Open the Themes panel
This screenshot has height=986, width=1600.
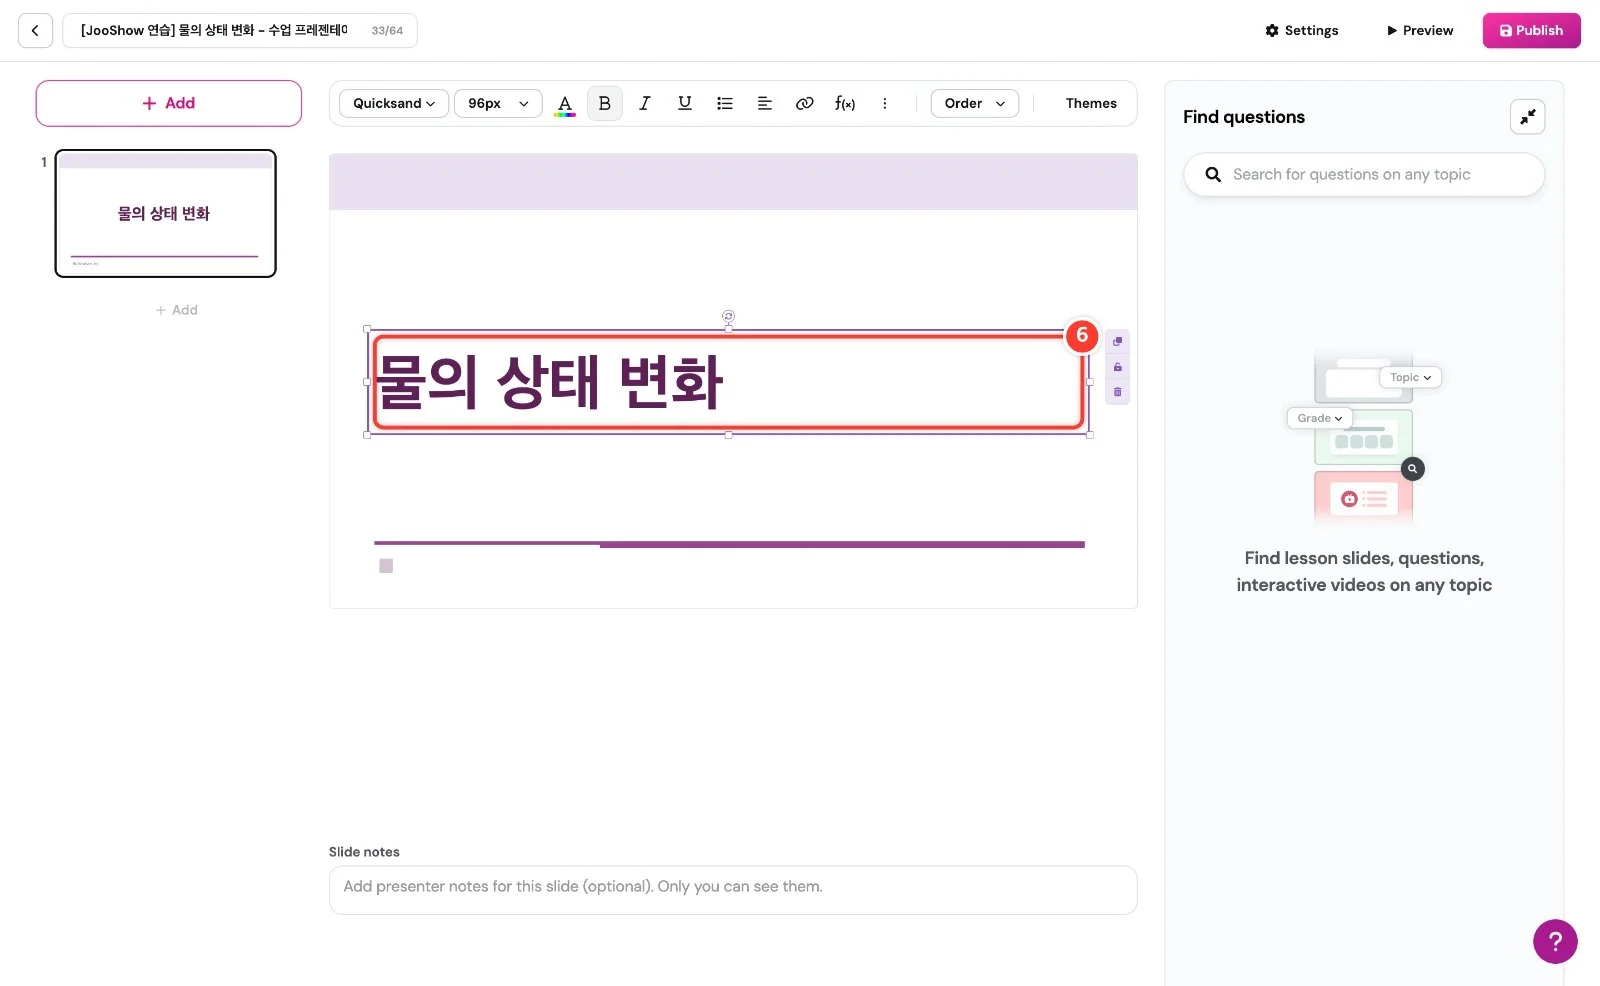pyautogui.click(x=1091, y=104)
